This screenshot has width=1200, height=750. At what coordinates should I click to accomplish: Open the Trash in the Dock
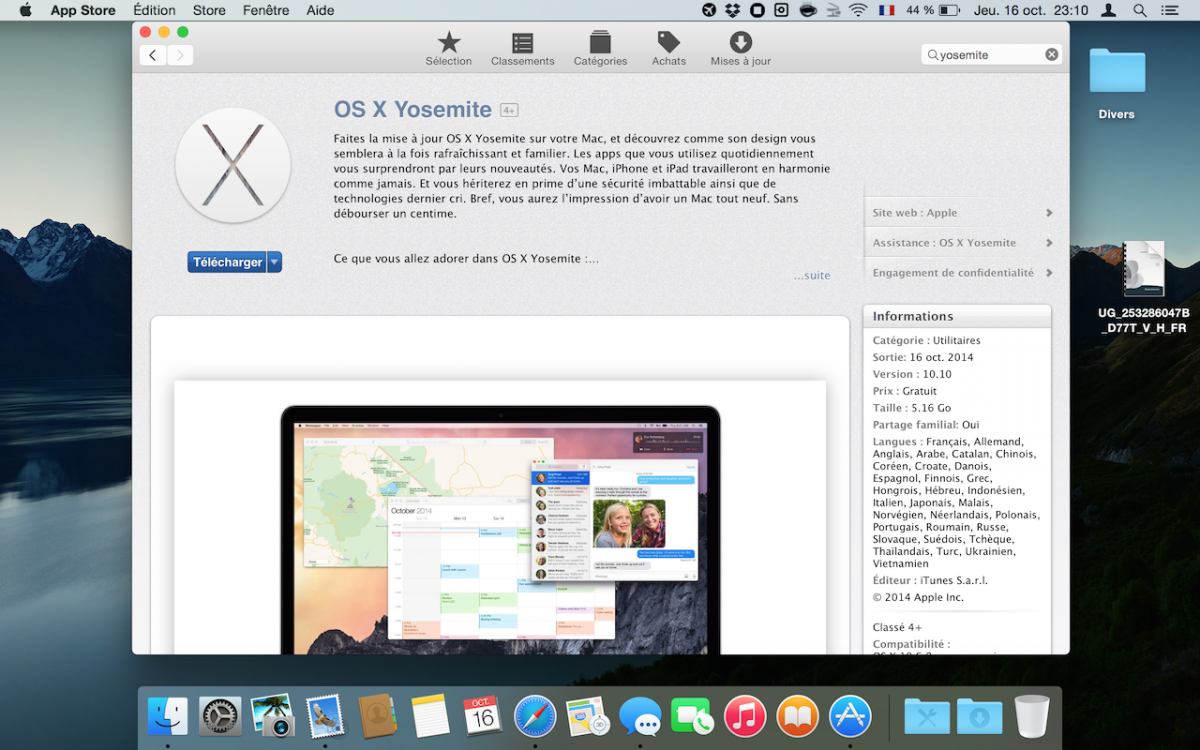(1032, 716)
